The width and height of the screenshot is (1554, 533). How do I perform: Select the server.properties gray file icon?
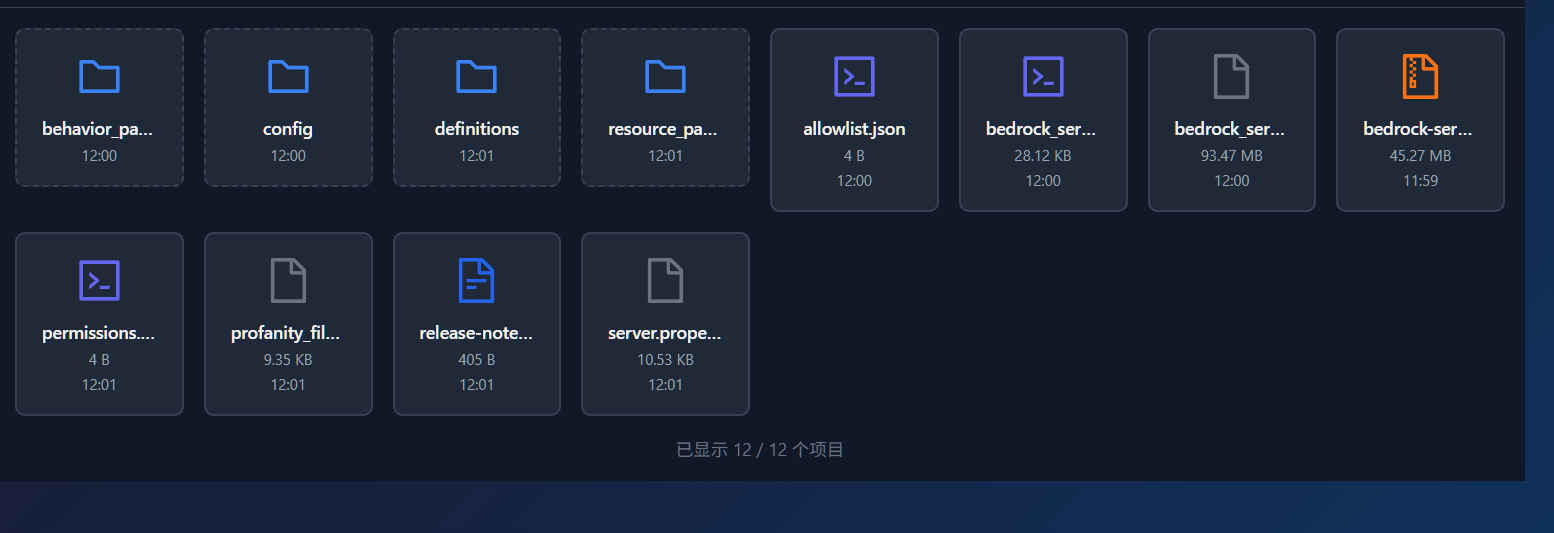[665, 281]
